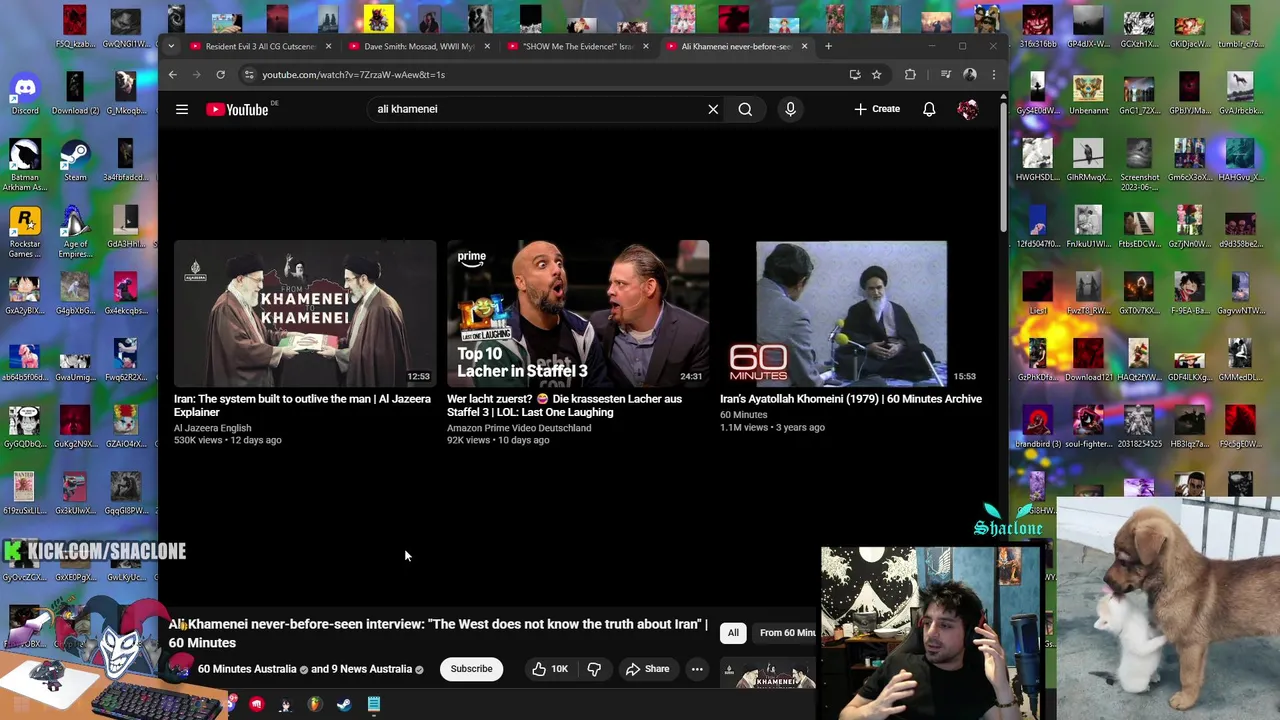The width and height of the screenshot is (1280, 720).
Task: Open 'Download (2)' desktop file
Action: (x=75, y=94)
